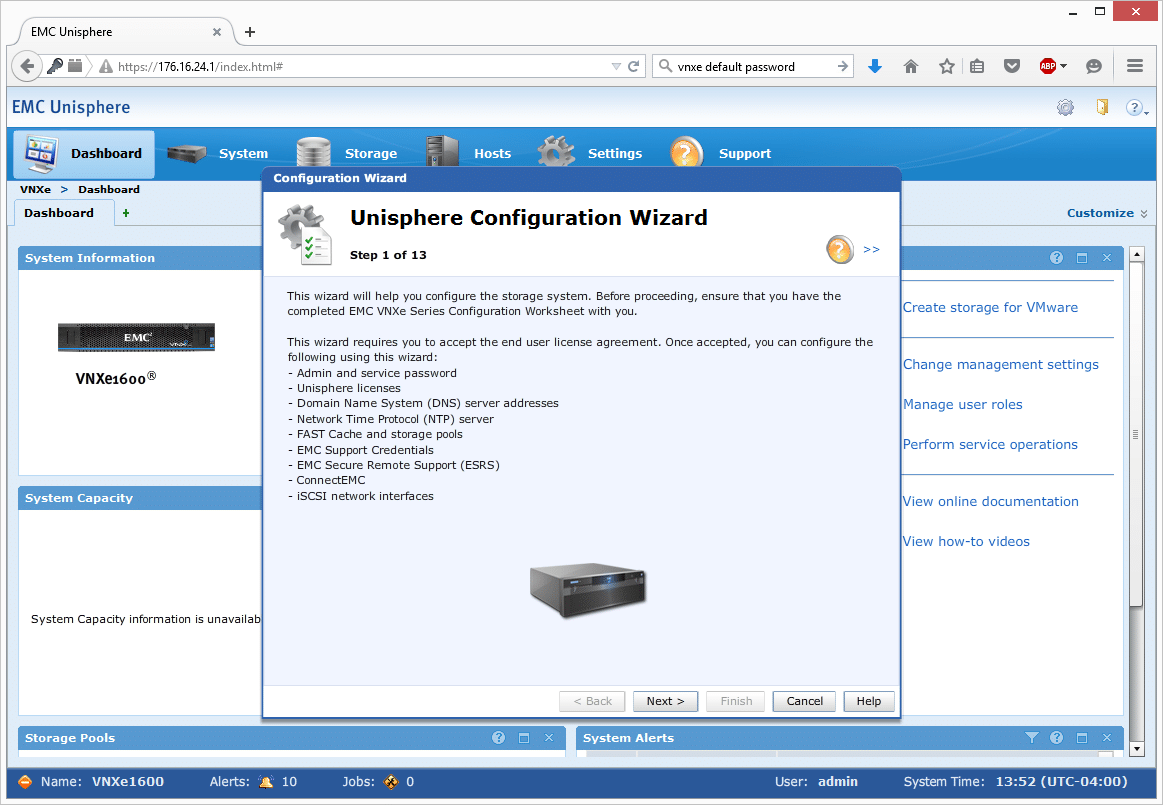1163x805 pixels.
Task: Open the Unisphere help menu icon
Action: click(x=1136, y=108)
